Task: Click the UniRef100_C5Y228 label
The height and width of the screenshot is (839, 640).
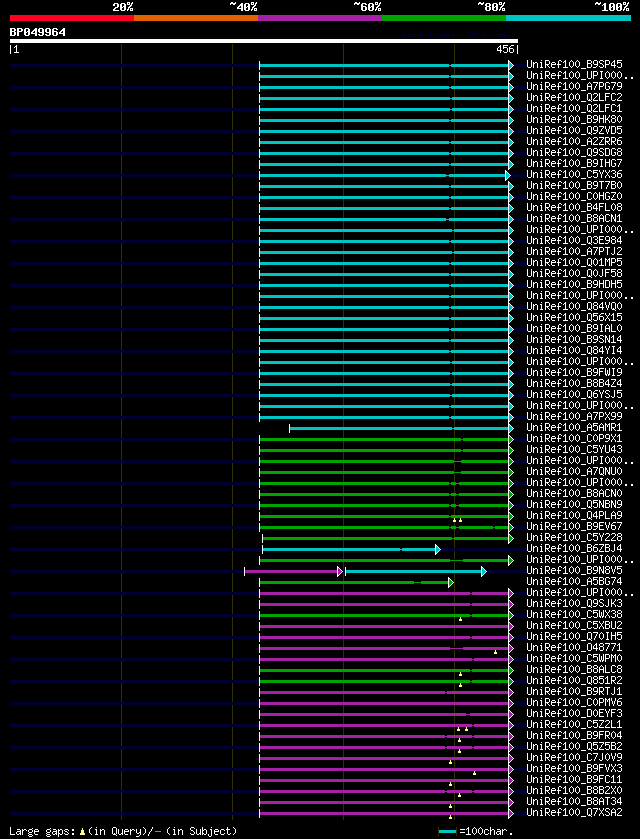Action: [x=574, y=537]
